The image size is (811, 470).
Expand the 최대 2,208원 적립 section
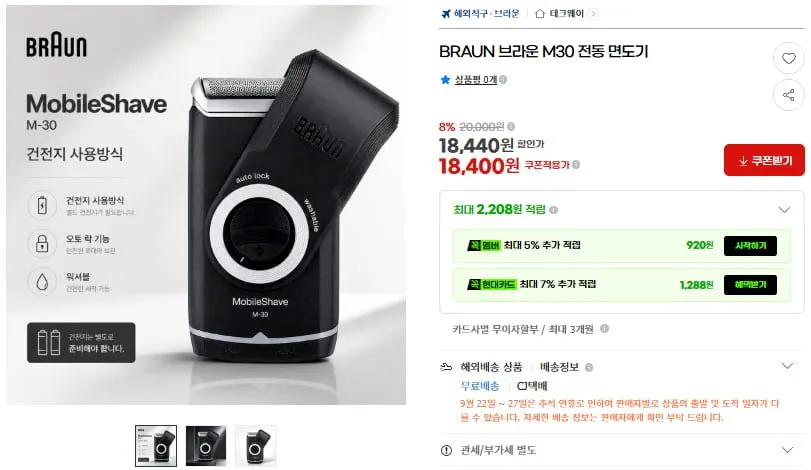pos(784,209)
